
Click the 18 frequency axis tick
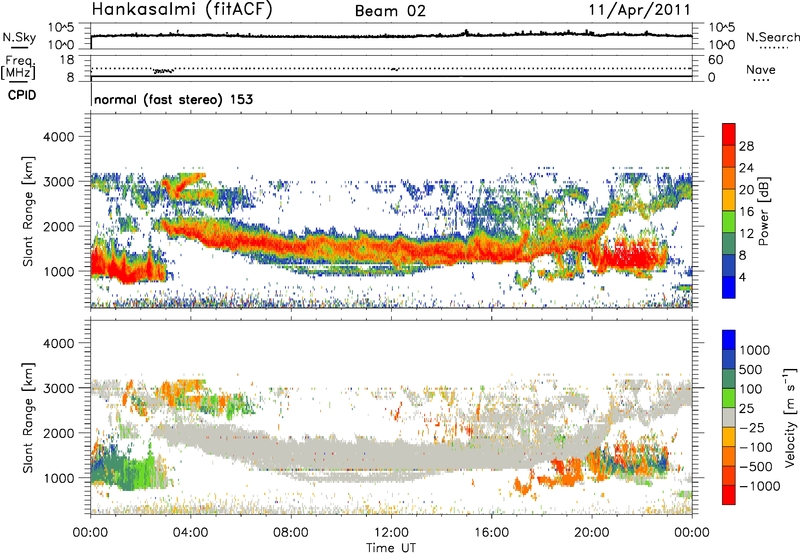point(67,60)
